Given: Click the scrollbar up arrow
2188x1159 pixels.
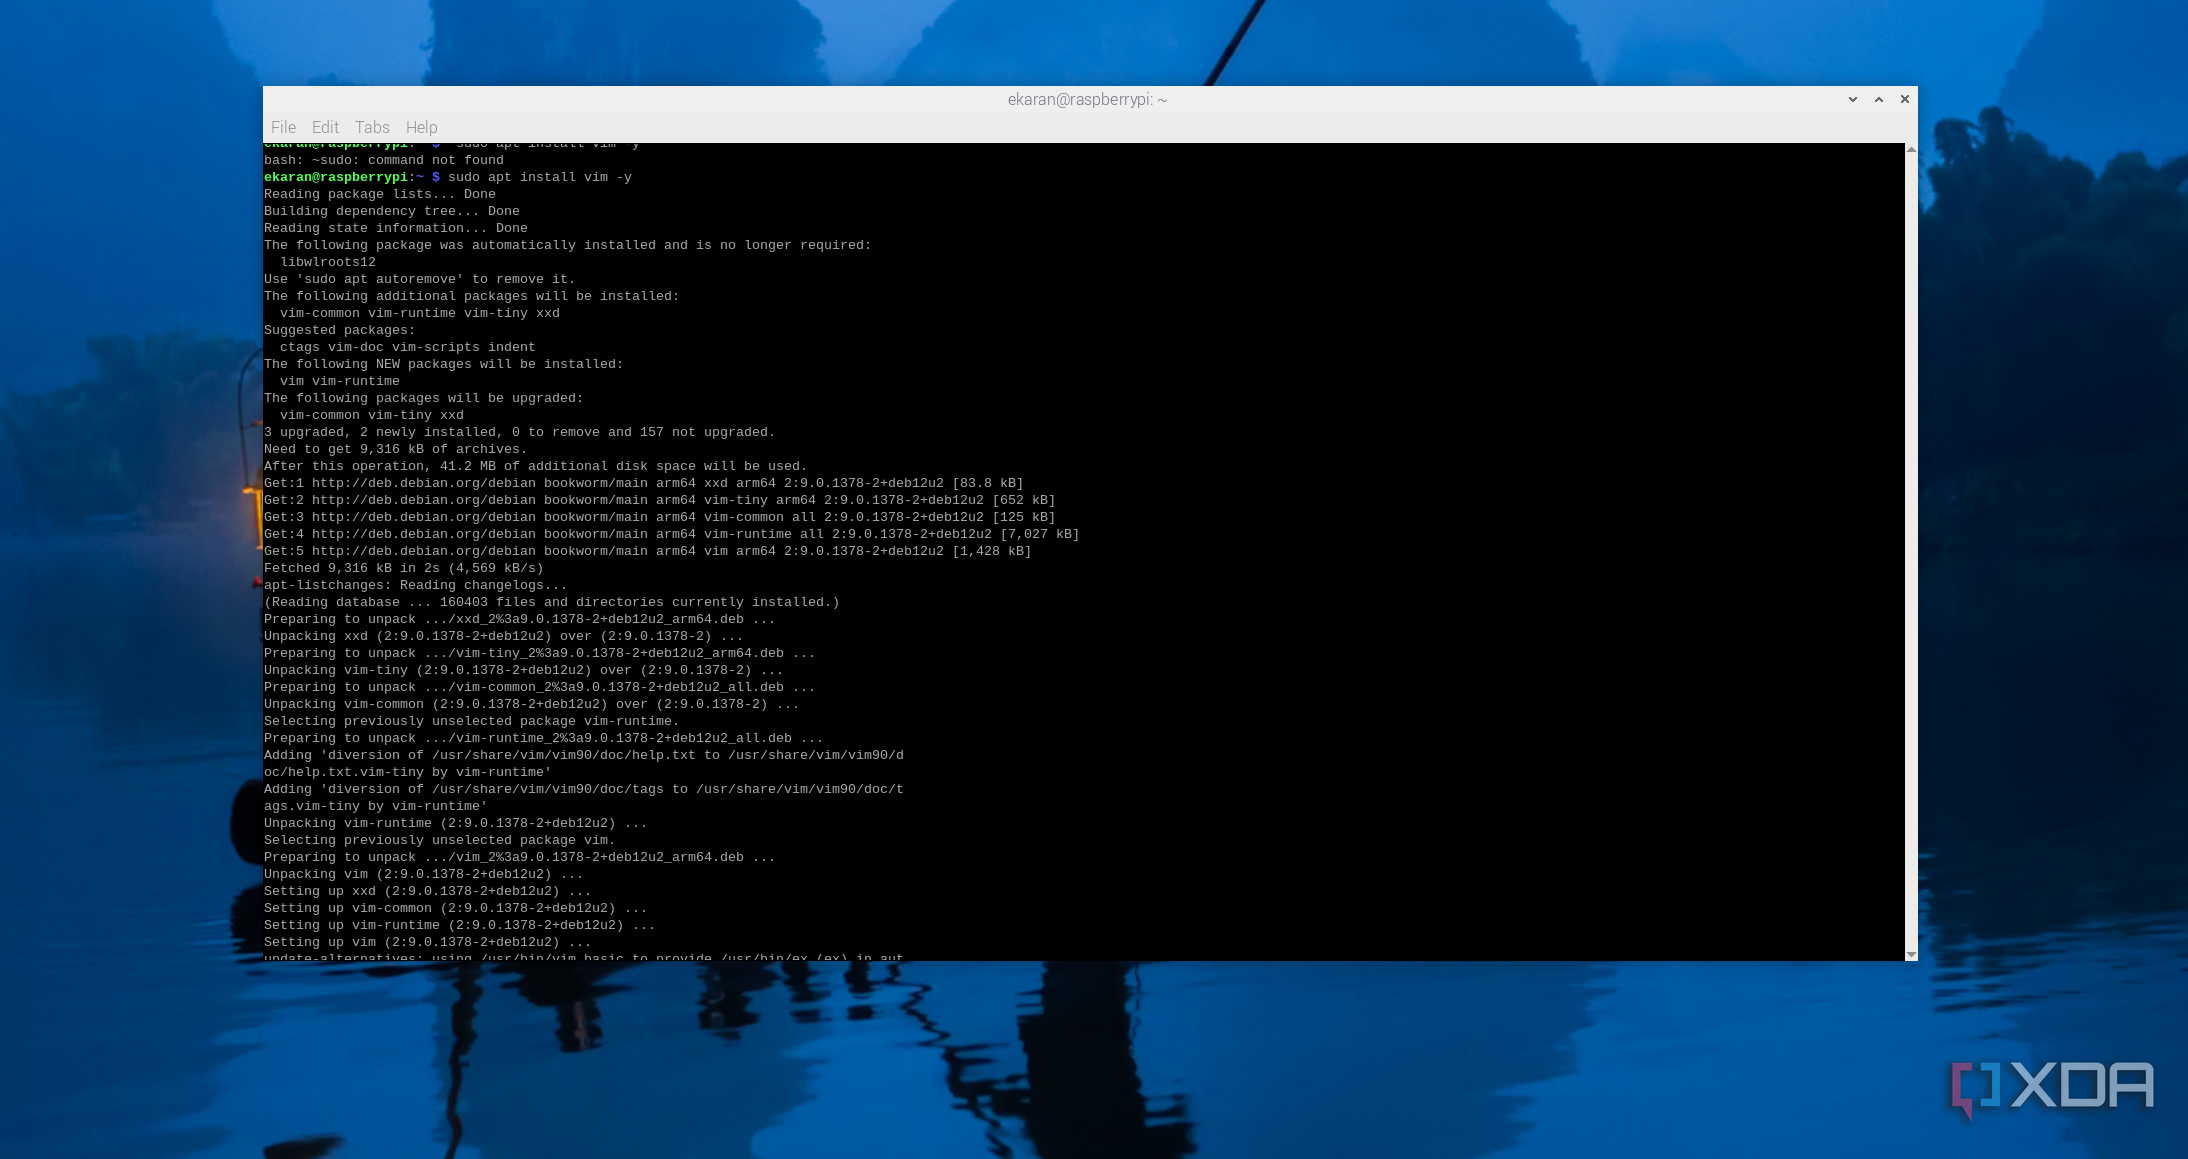Looking at the screenshot, I should tap(1911, 150).
